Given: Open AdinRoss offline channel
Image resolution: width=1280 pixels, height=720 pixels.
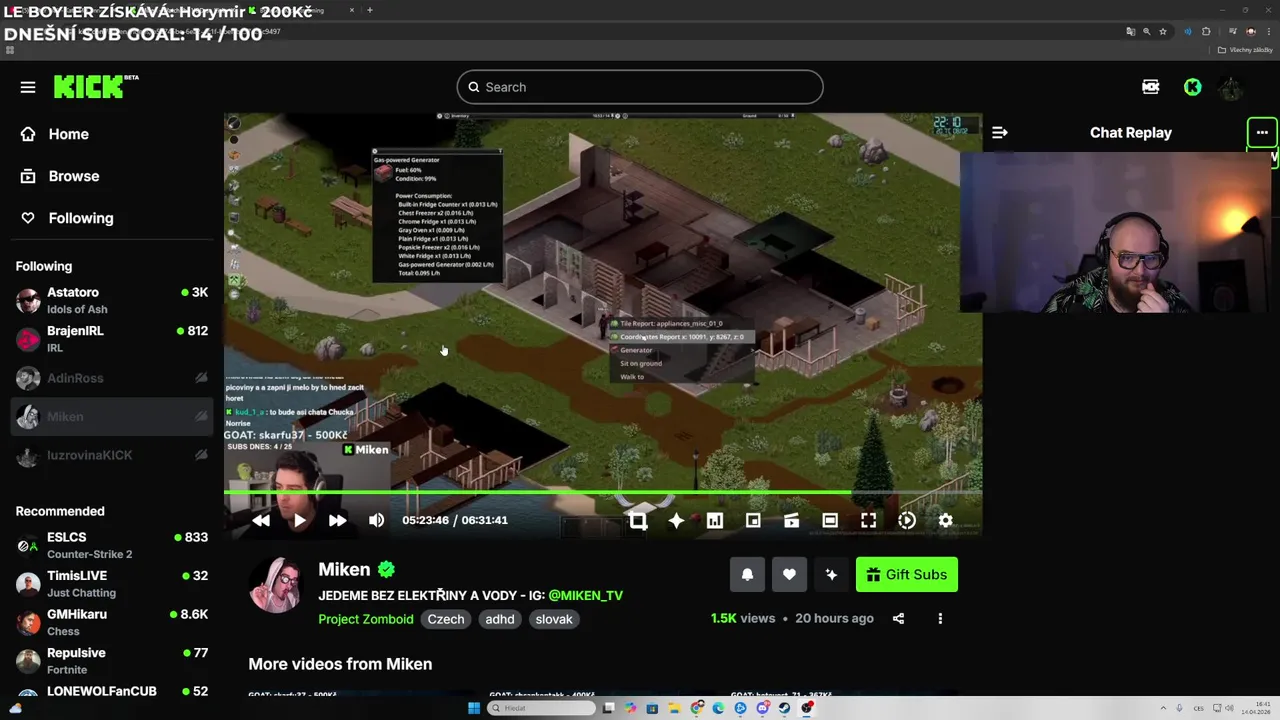Looking at the screenshot, I should (x=112, y=378).
